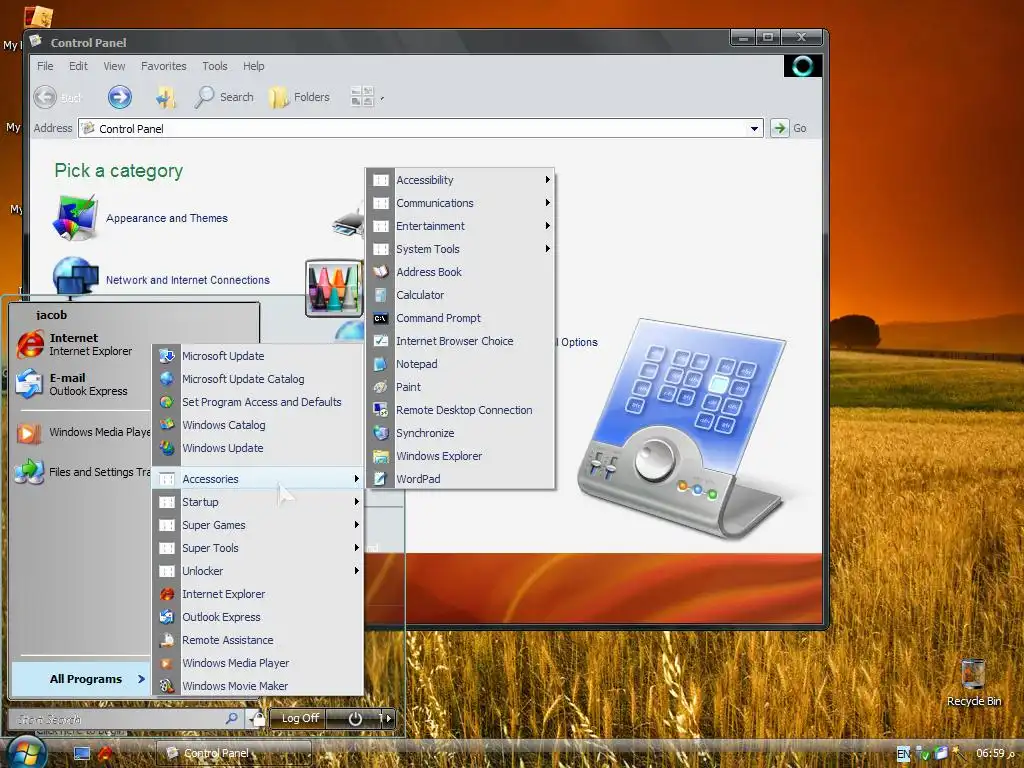Open Microsoft Update

tap(259, 356)
